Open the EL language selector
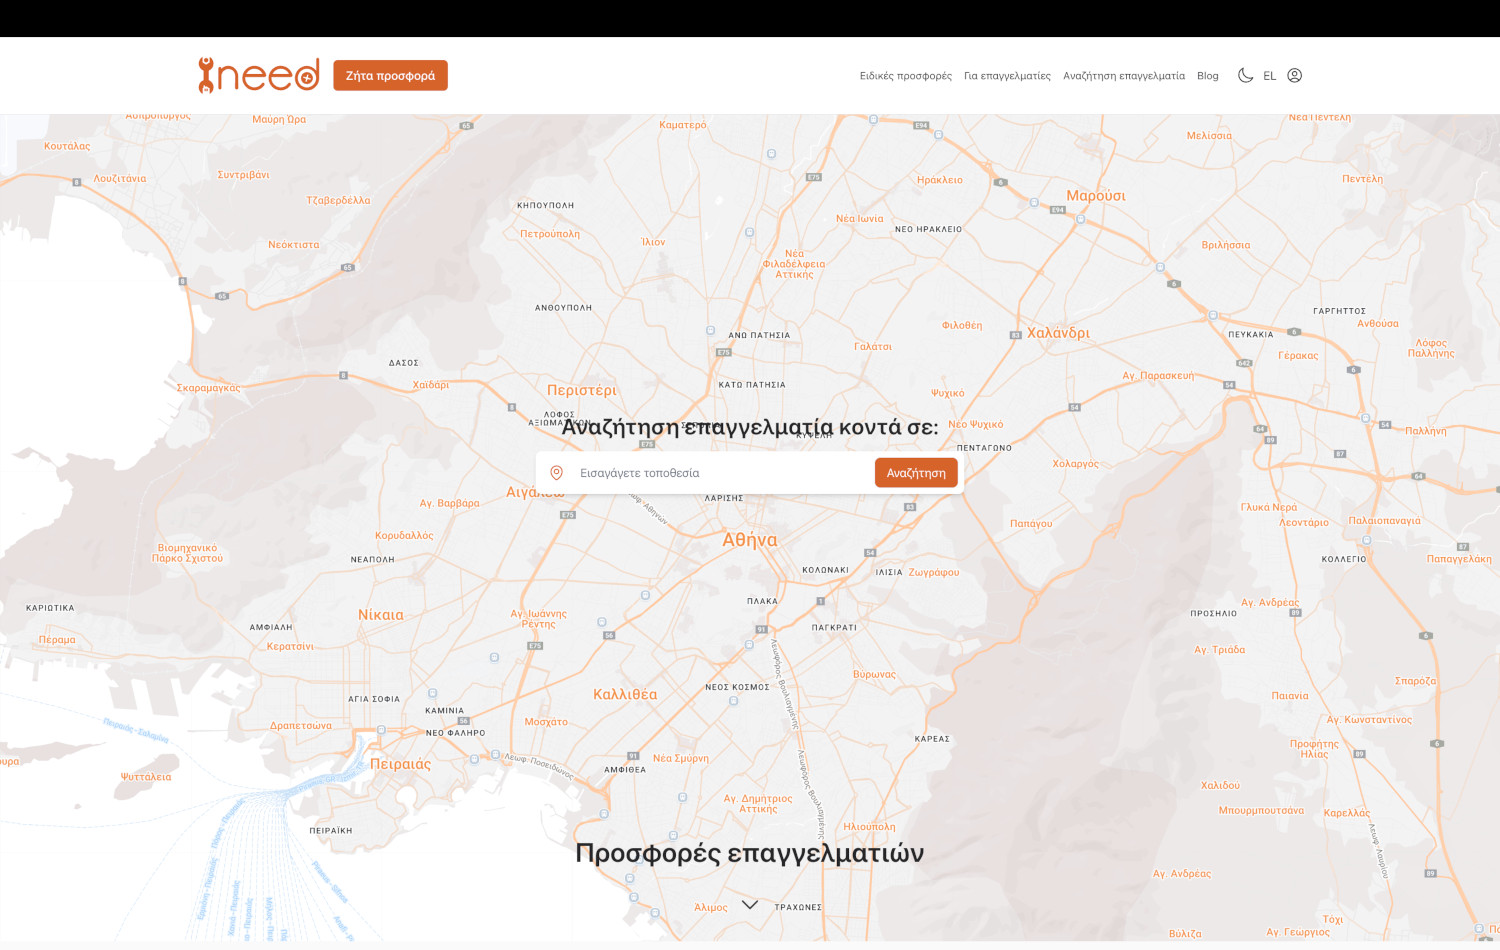The image size is (1500, 950). click(1270, 76)
